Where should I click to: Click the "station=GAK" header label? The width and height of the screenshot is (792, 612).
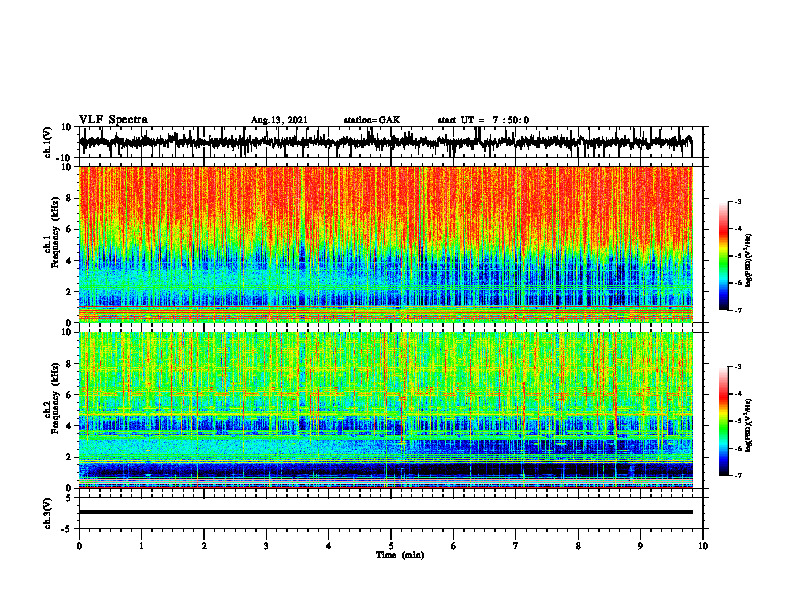click(x=372, y=120)
